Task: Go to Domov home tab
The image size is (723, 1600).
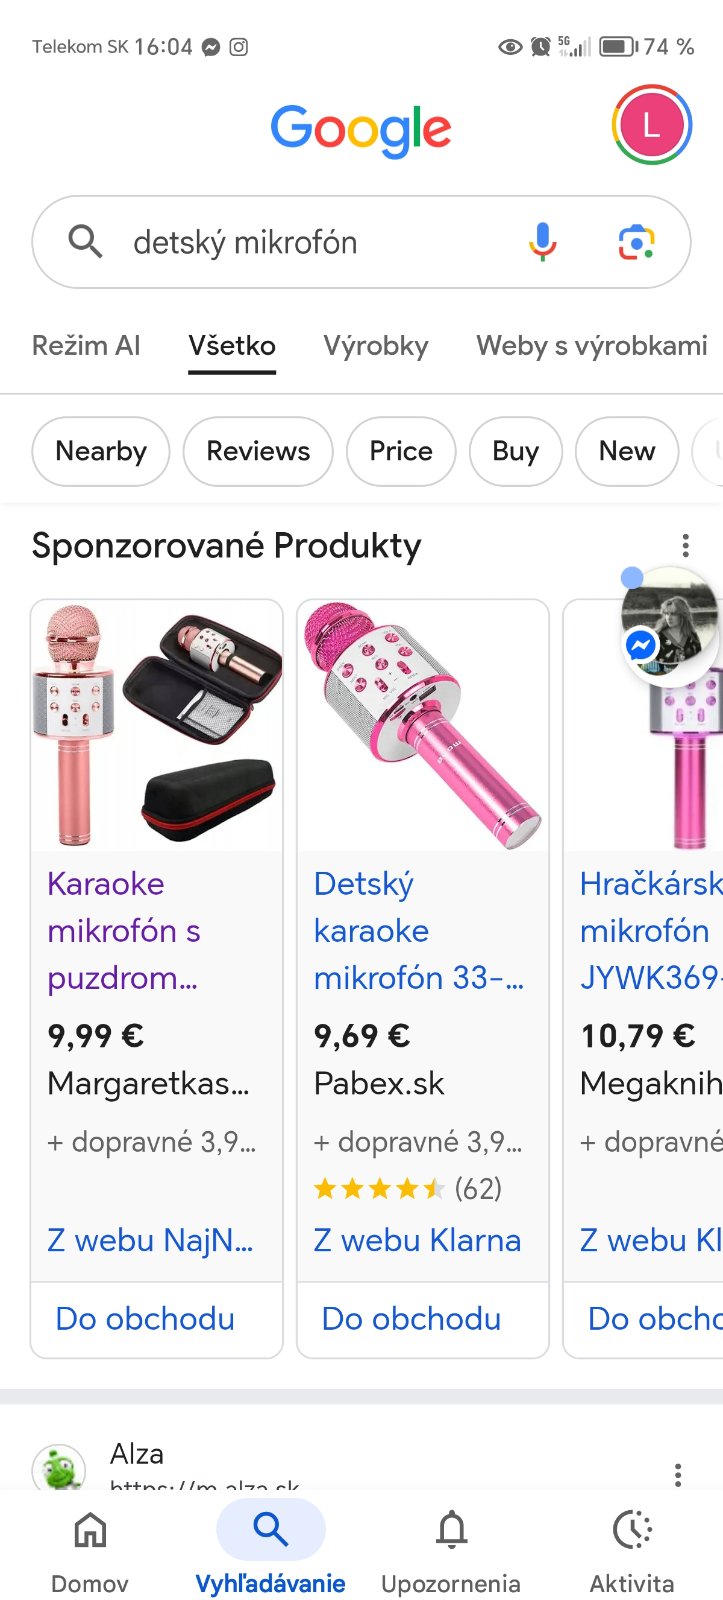Action: point(90,1552)
